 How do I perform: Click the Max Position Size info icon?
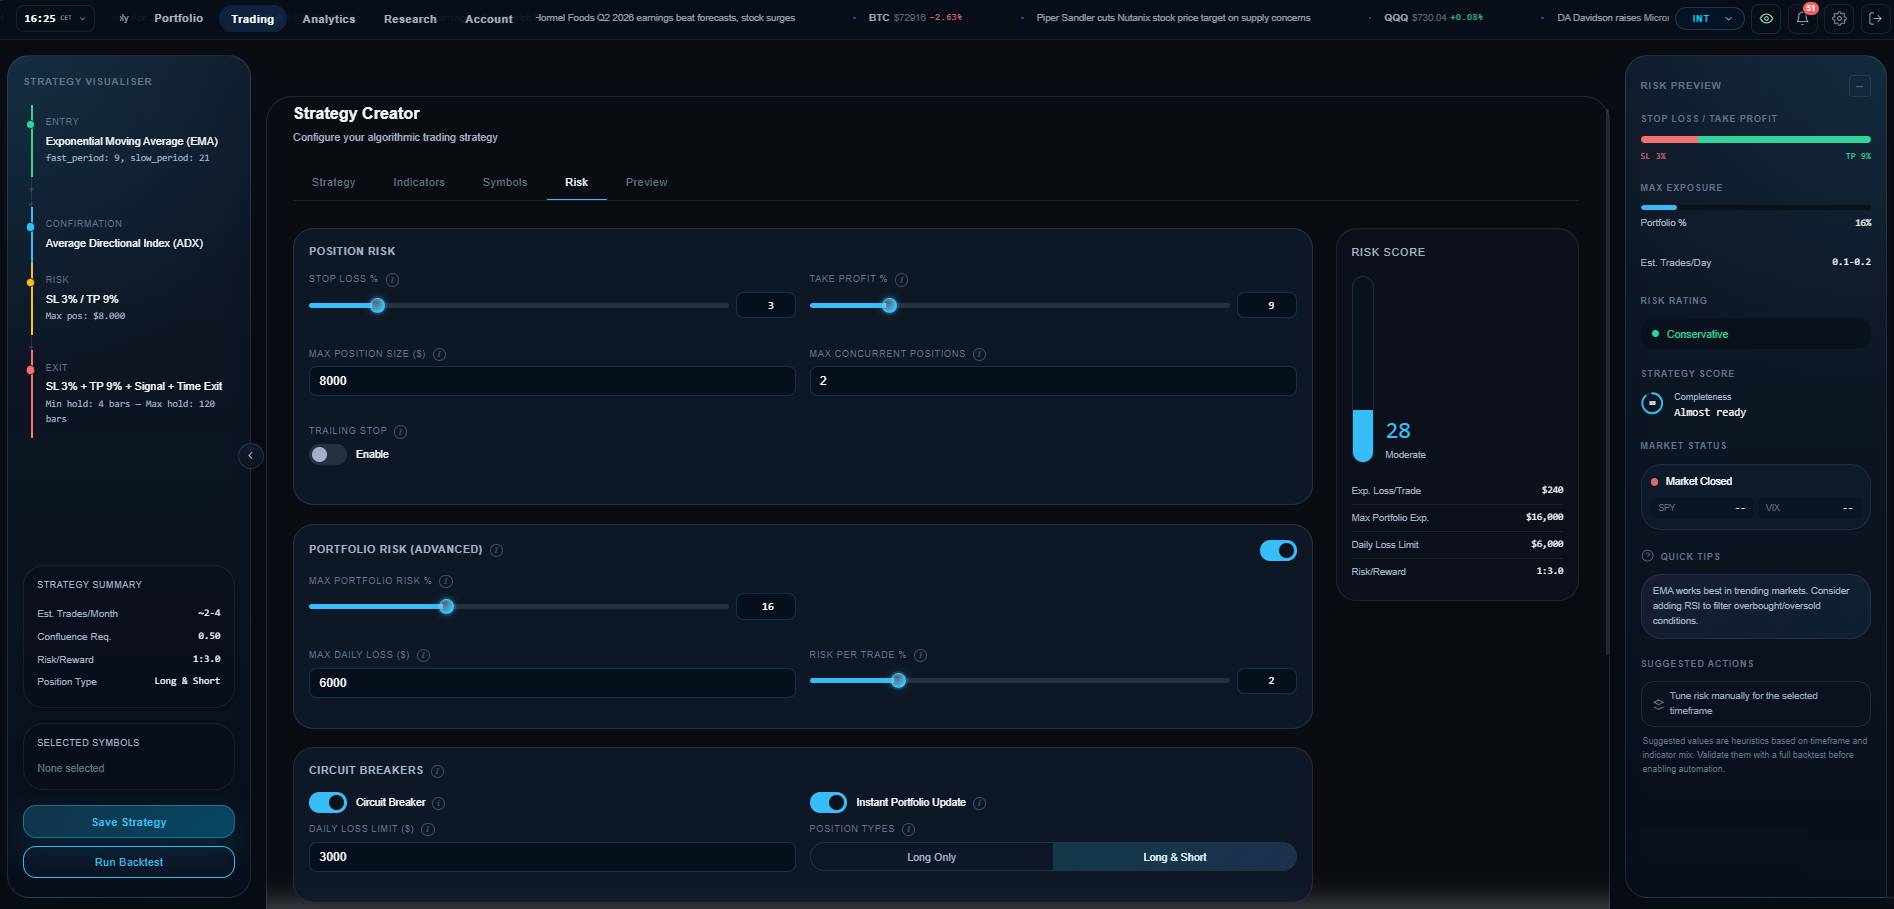click(439, 354)
